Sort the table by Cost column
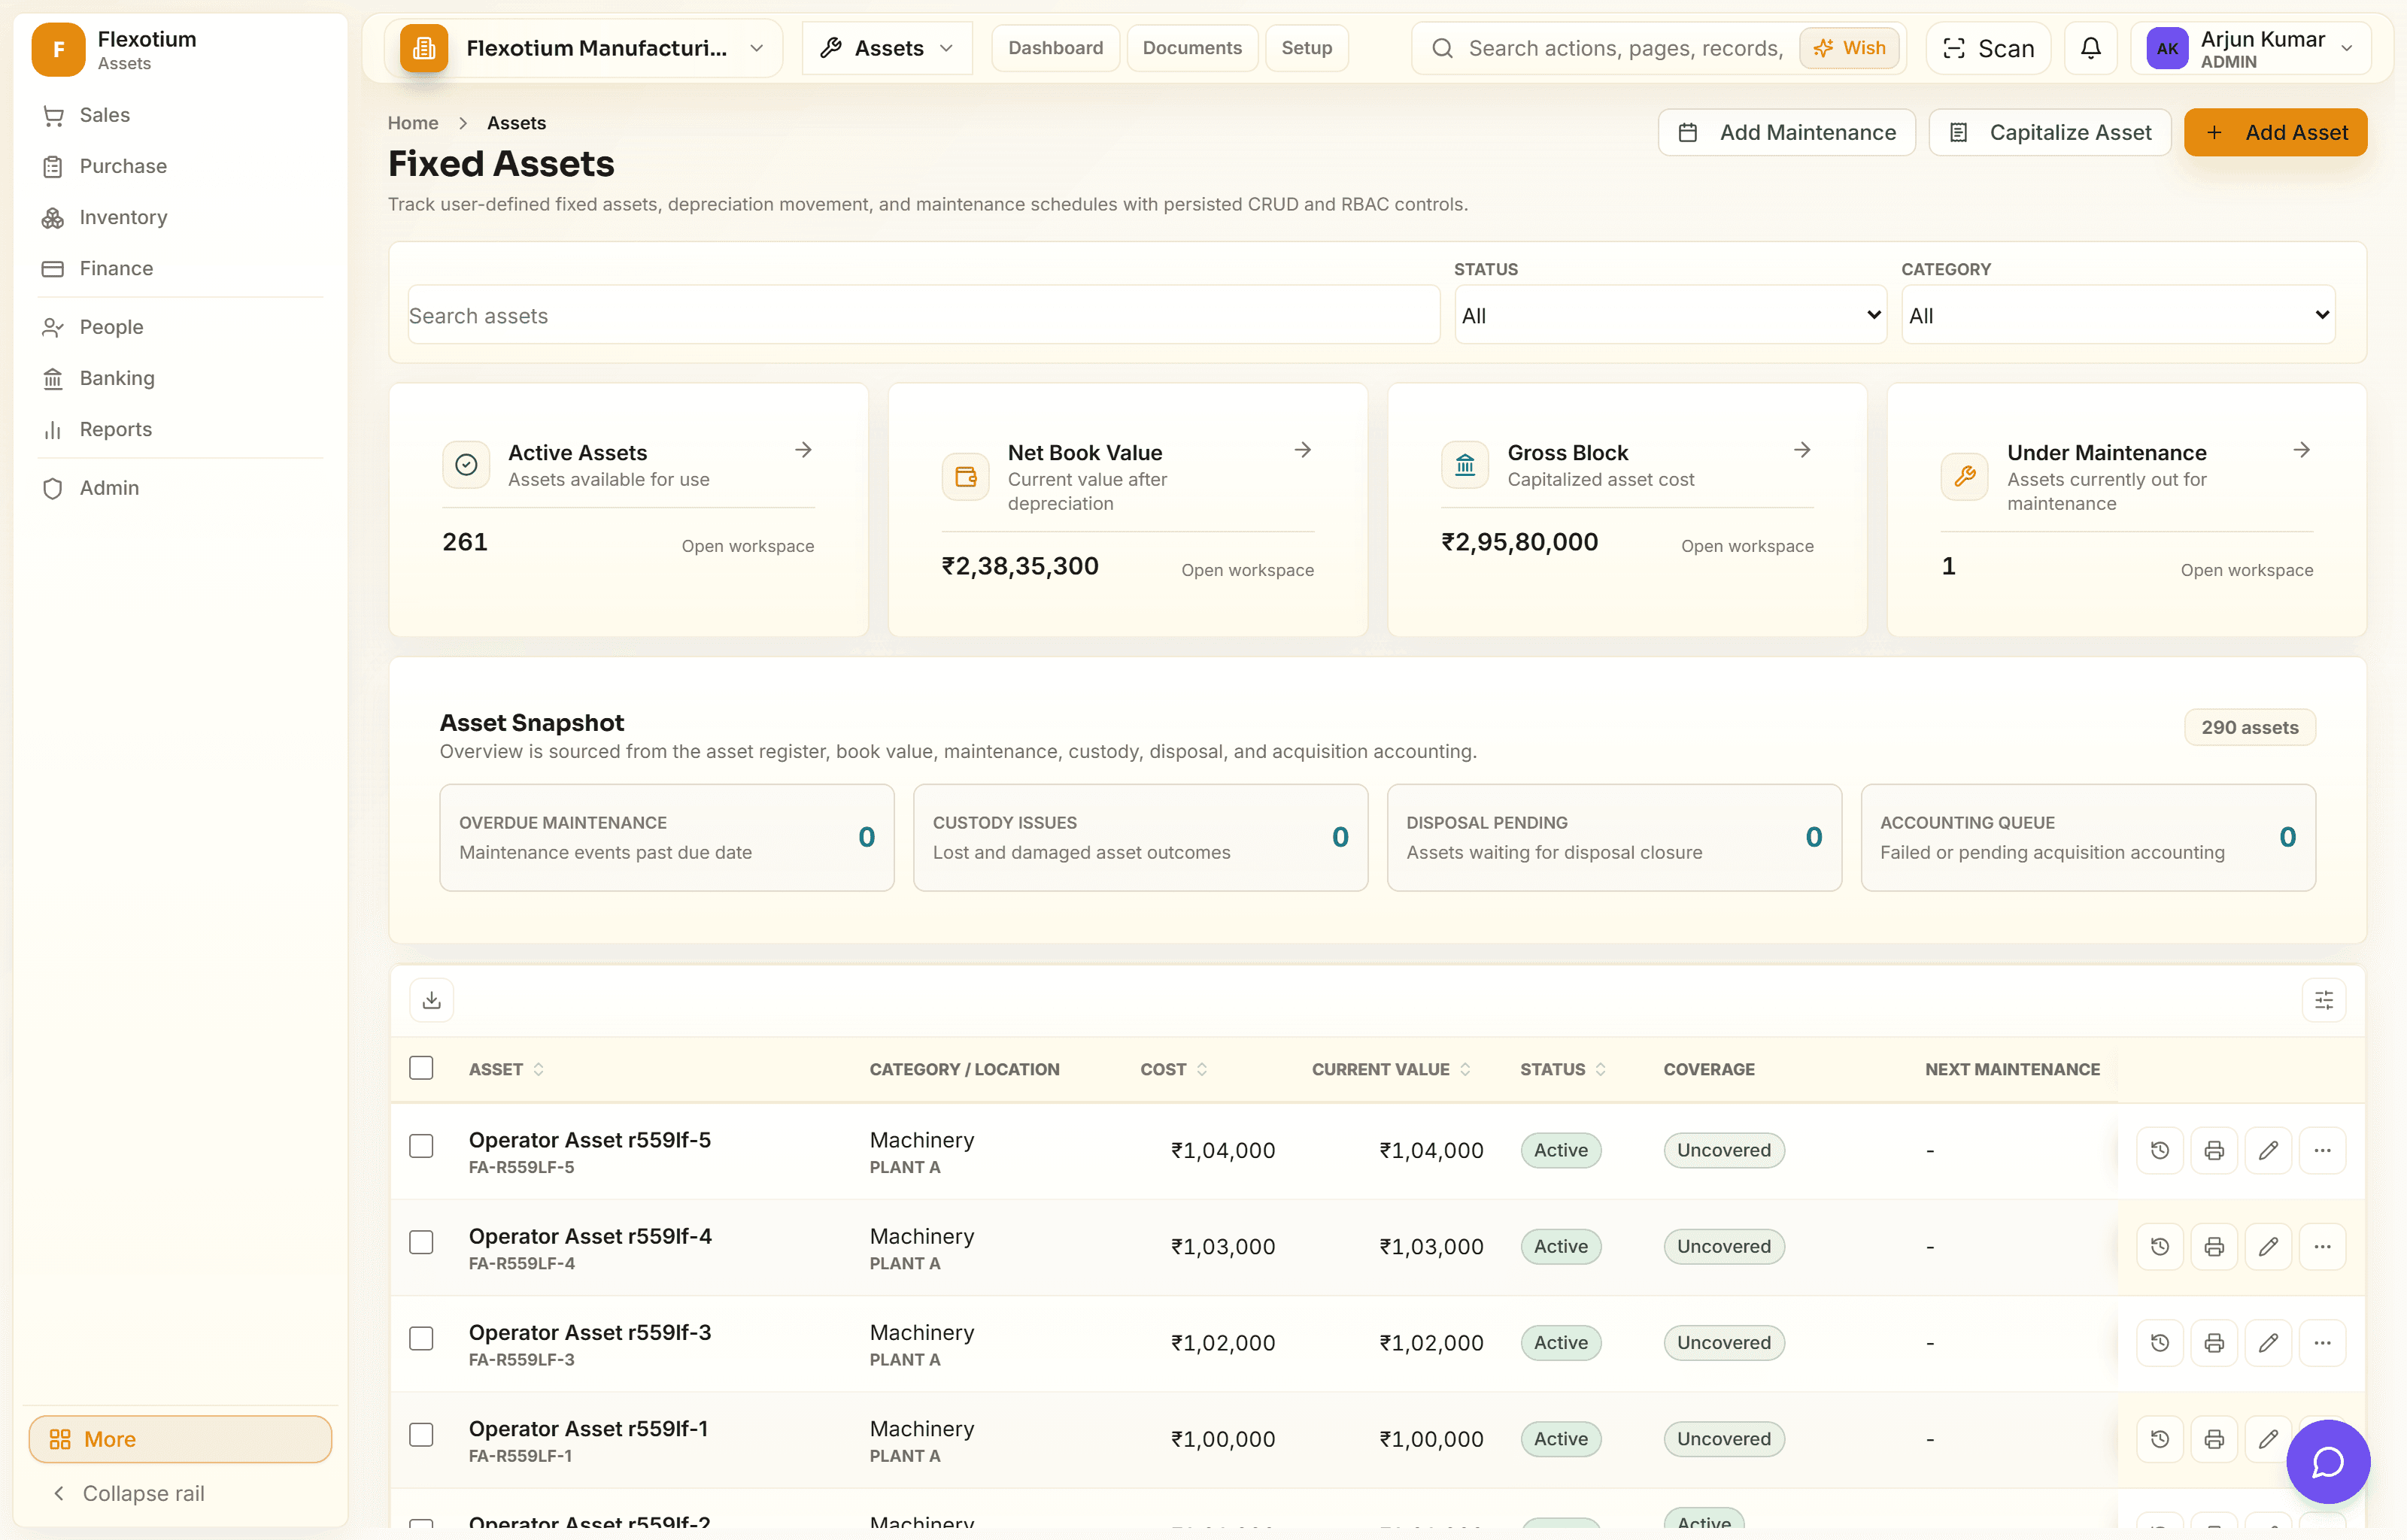This screenshot has height=1540, width=2407. pyautogui.click(x=1174, y=1069)
